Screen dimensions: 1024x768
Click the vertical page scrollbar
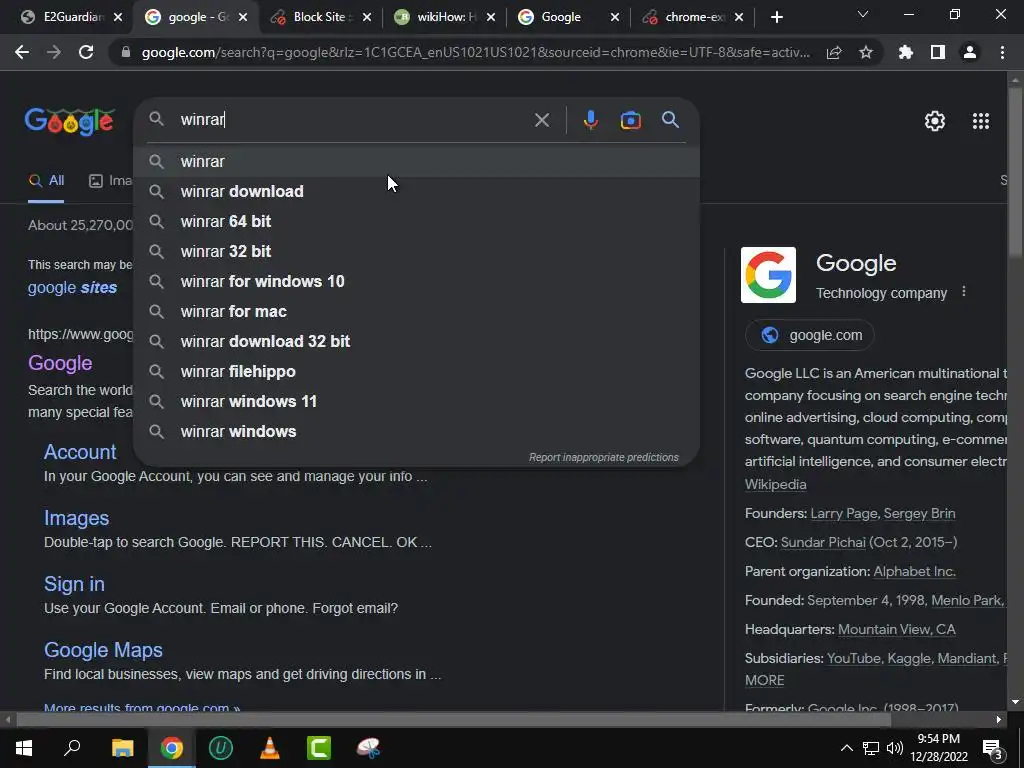1015,392
